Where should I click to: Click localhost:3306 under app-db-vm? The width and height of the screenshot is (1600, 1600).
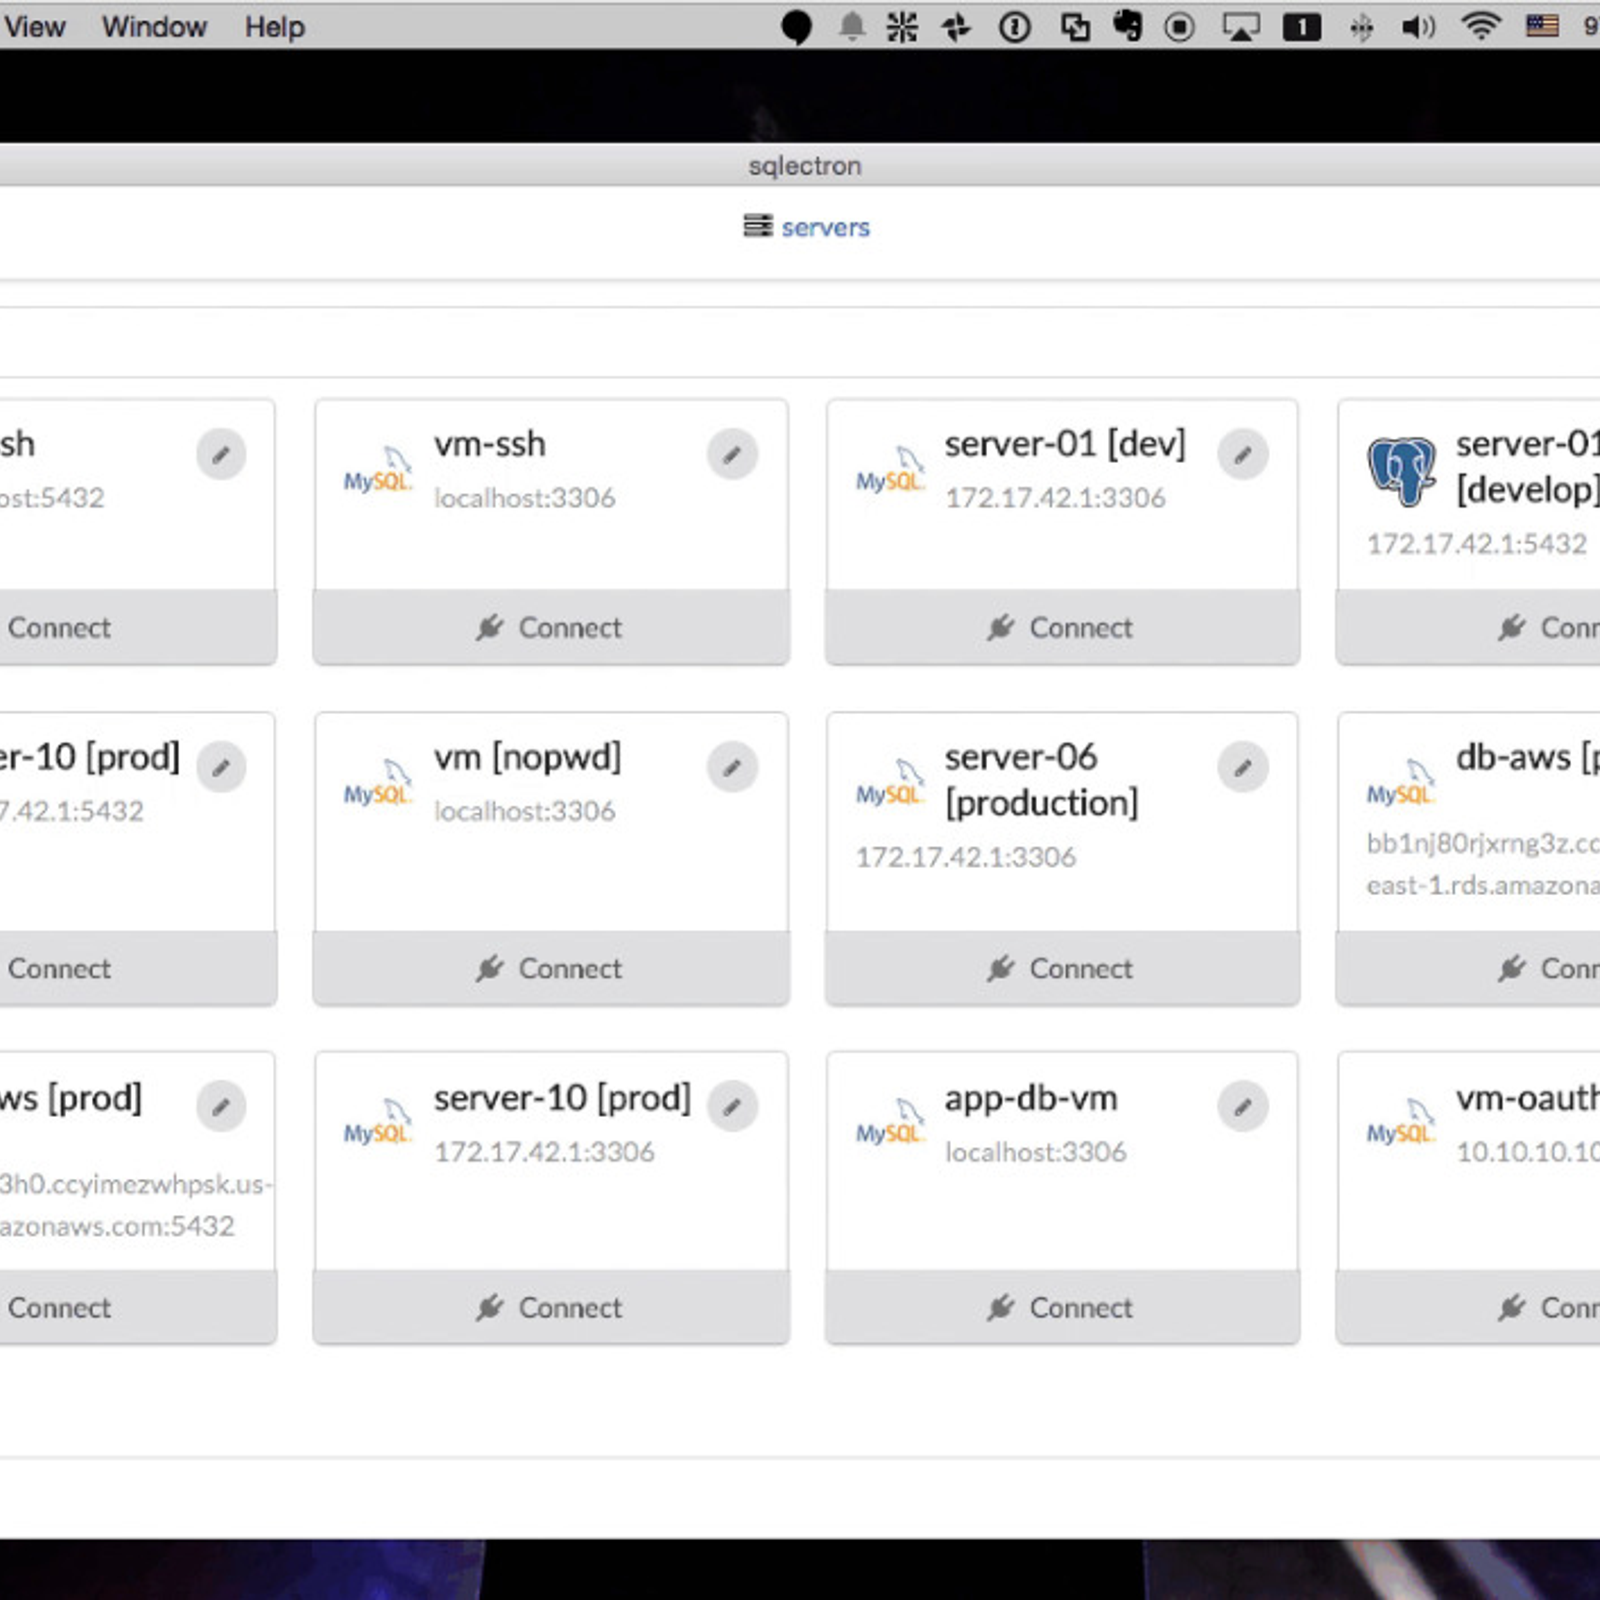click(x=1035, y=1152)
